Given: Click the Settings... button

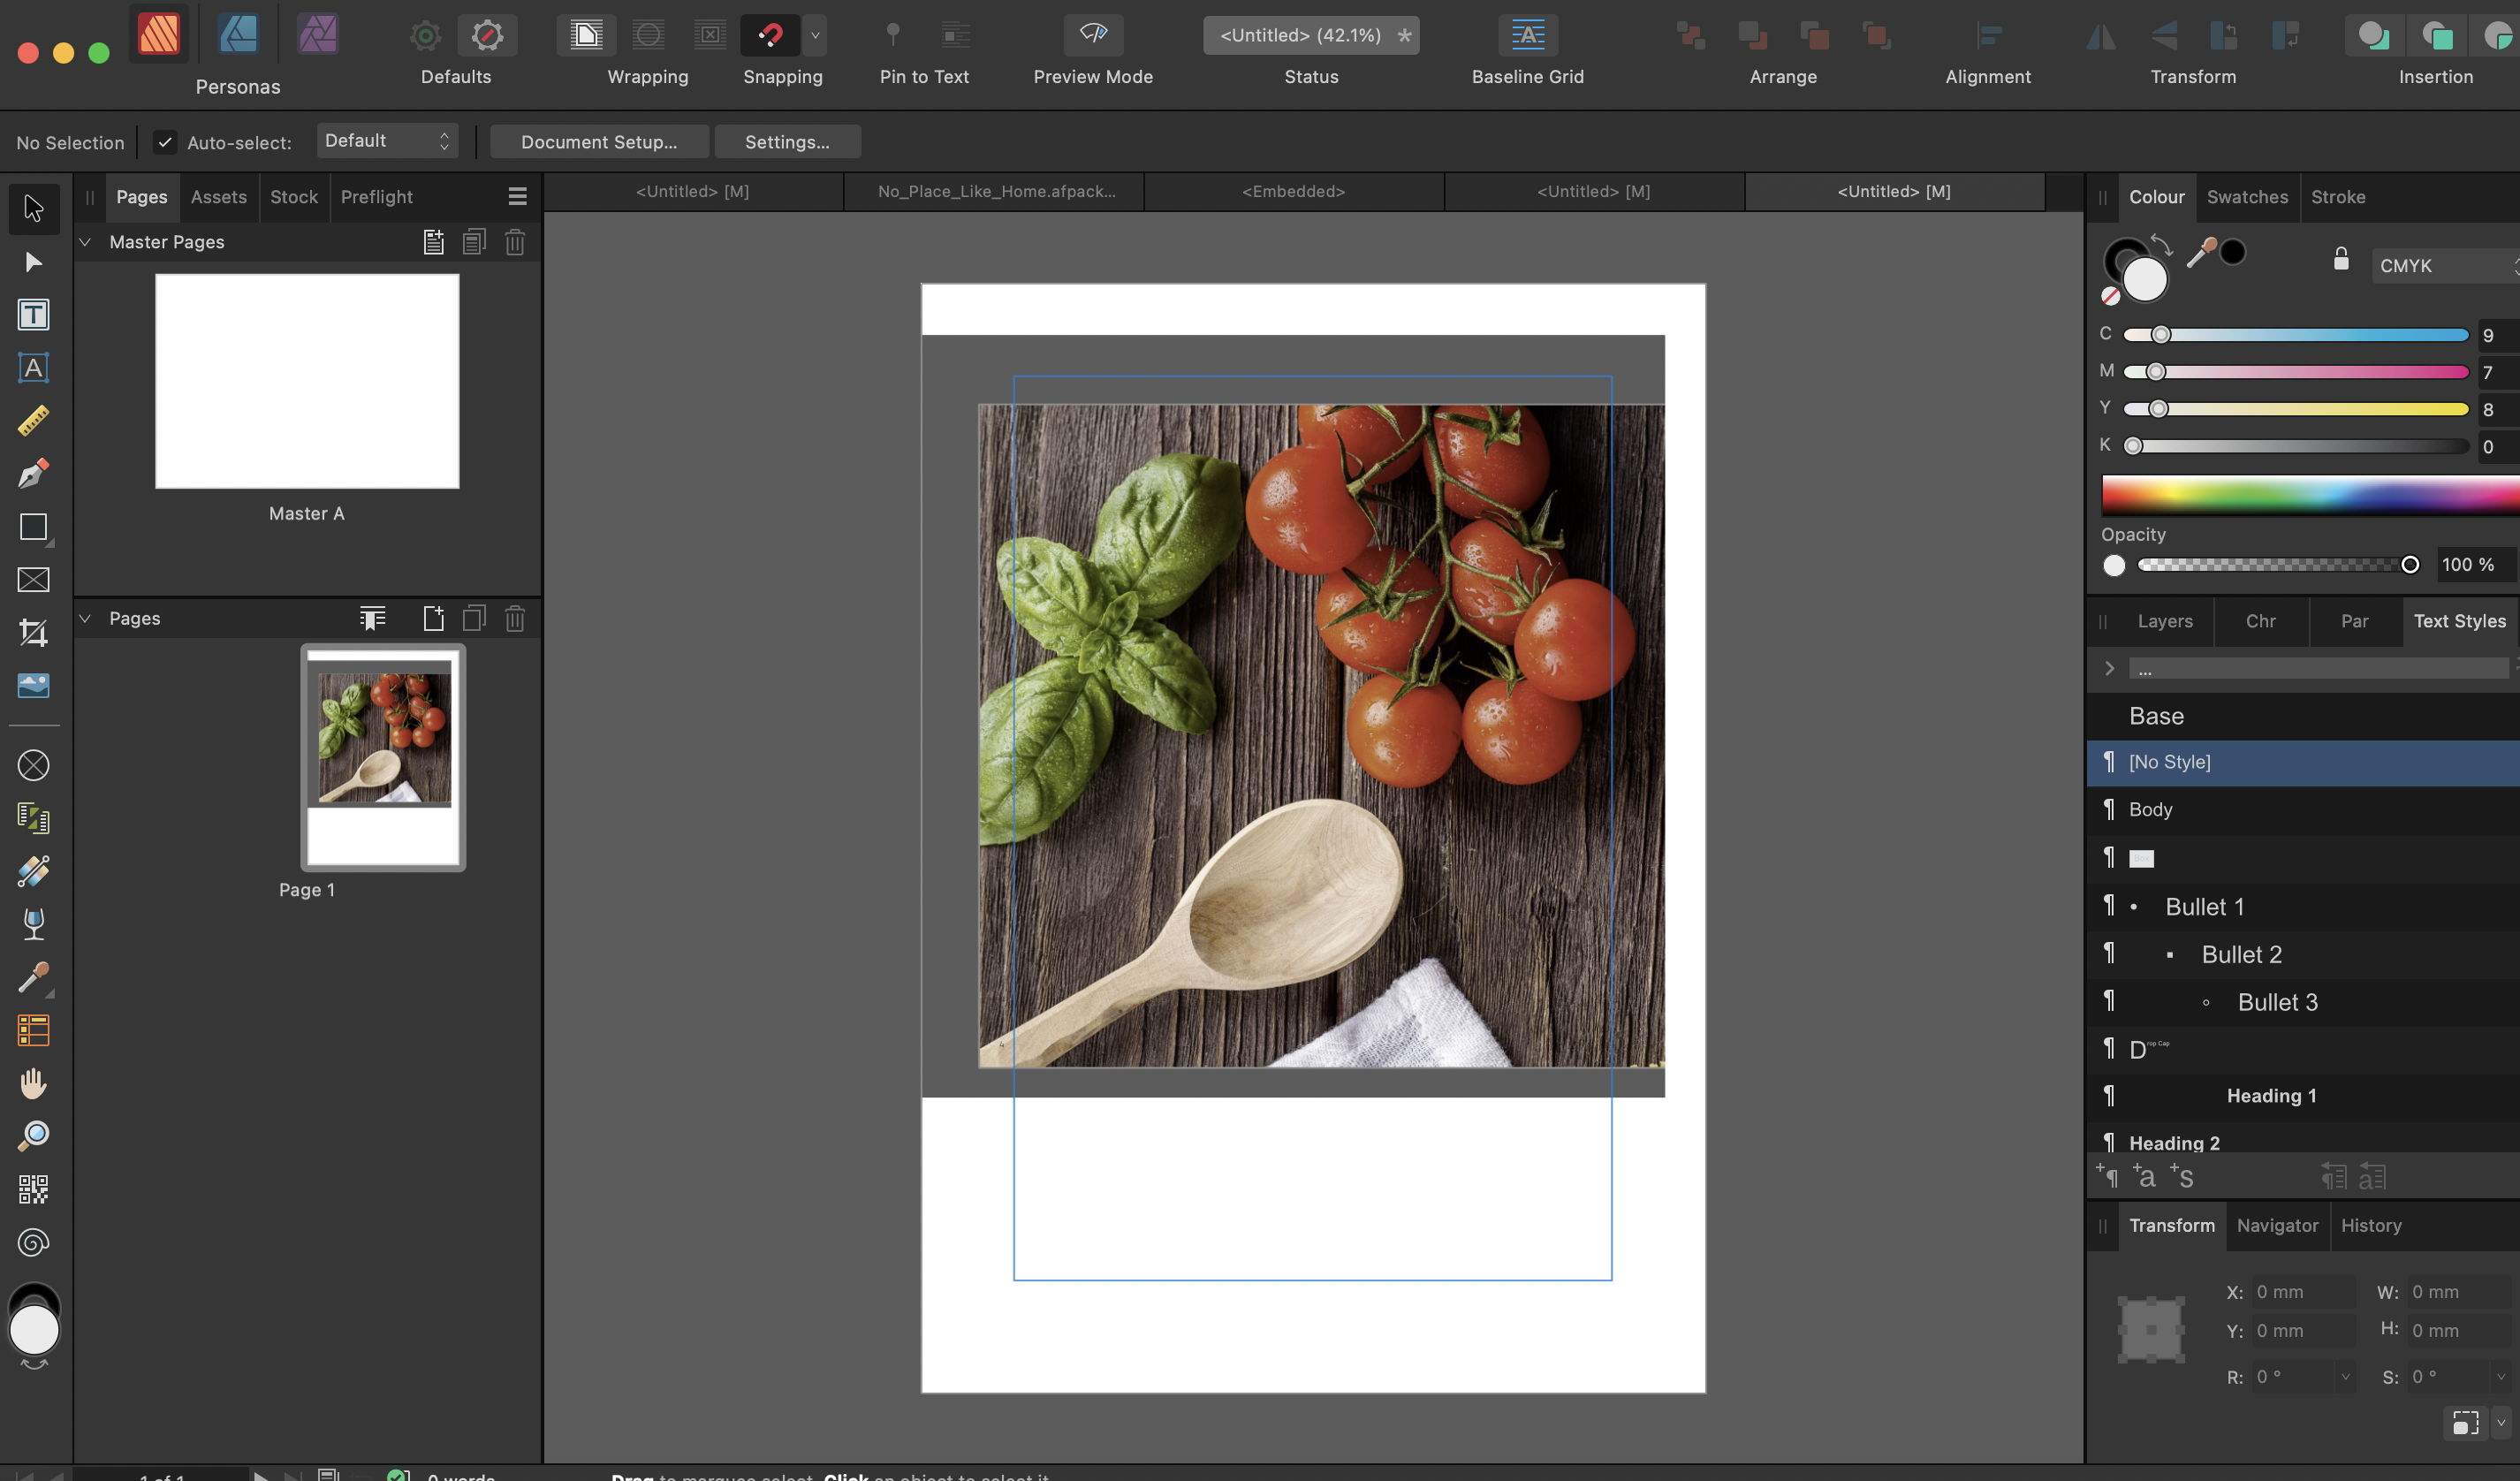Looking at the screenshot, I should 787,142.
